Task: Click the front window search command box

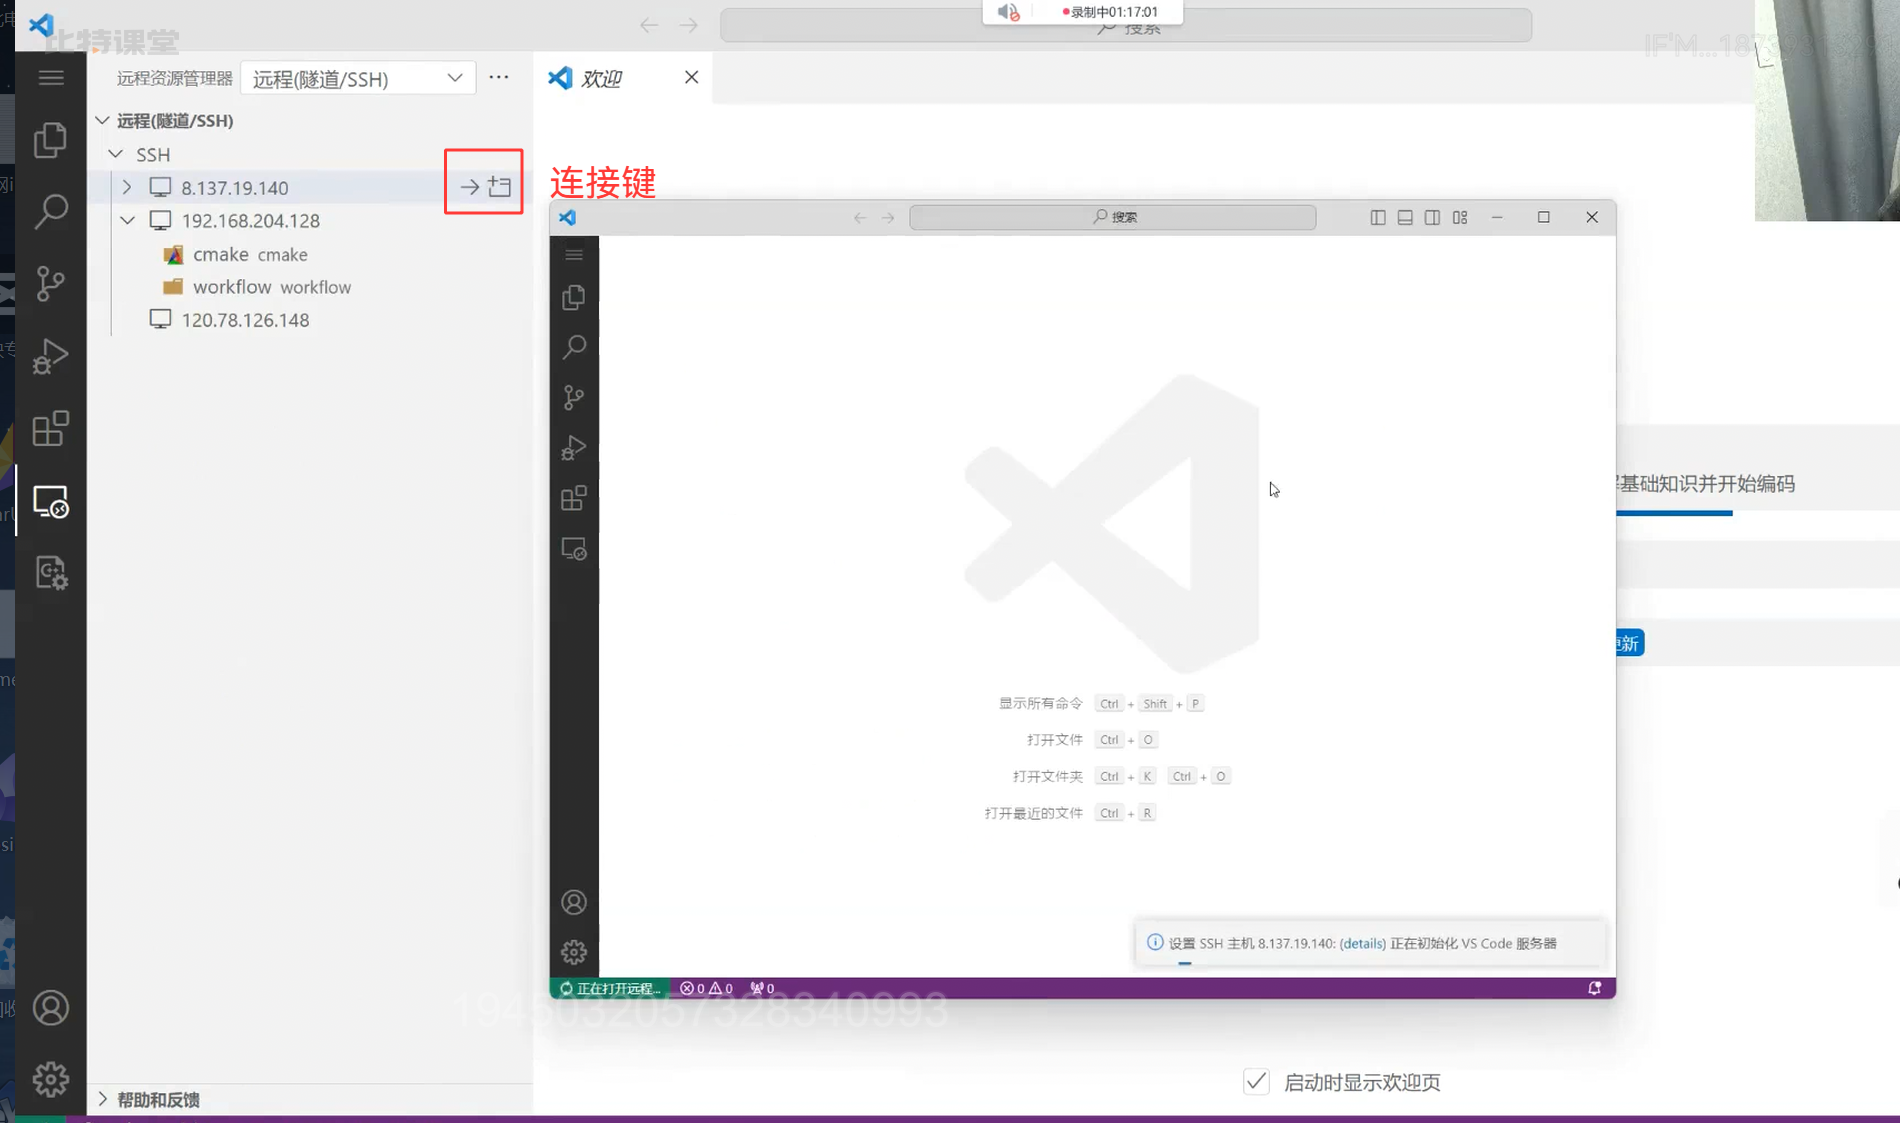Action: pos(1112,217)
